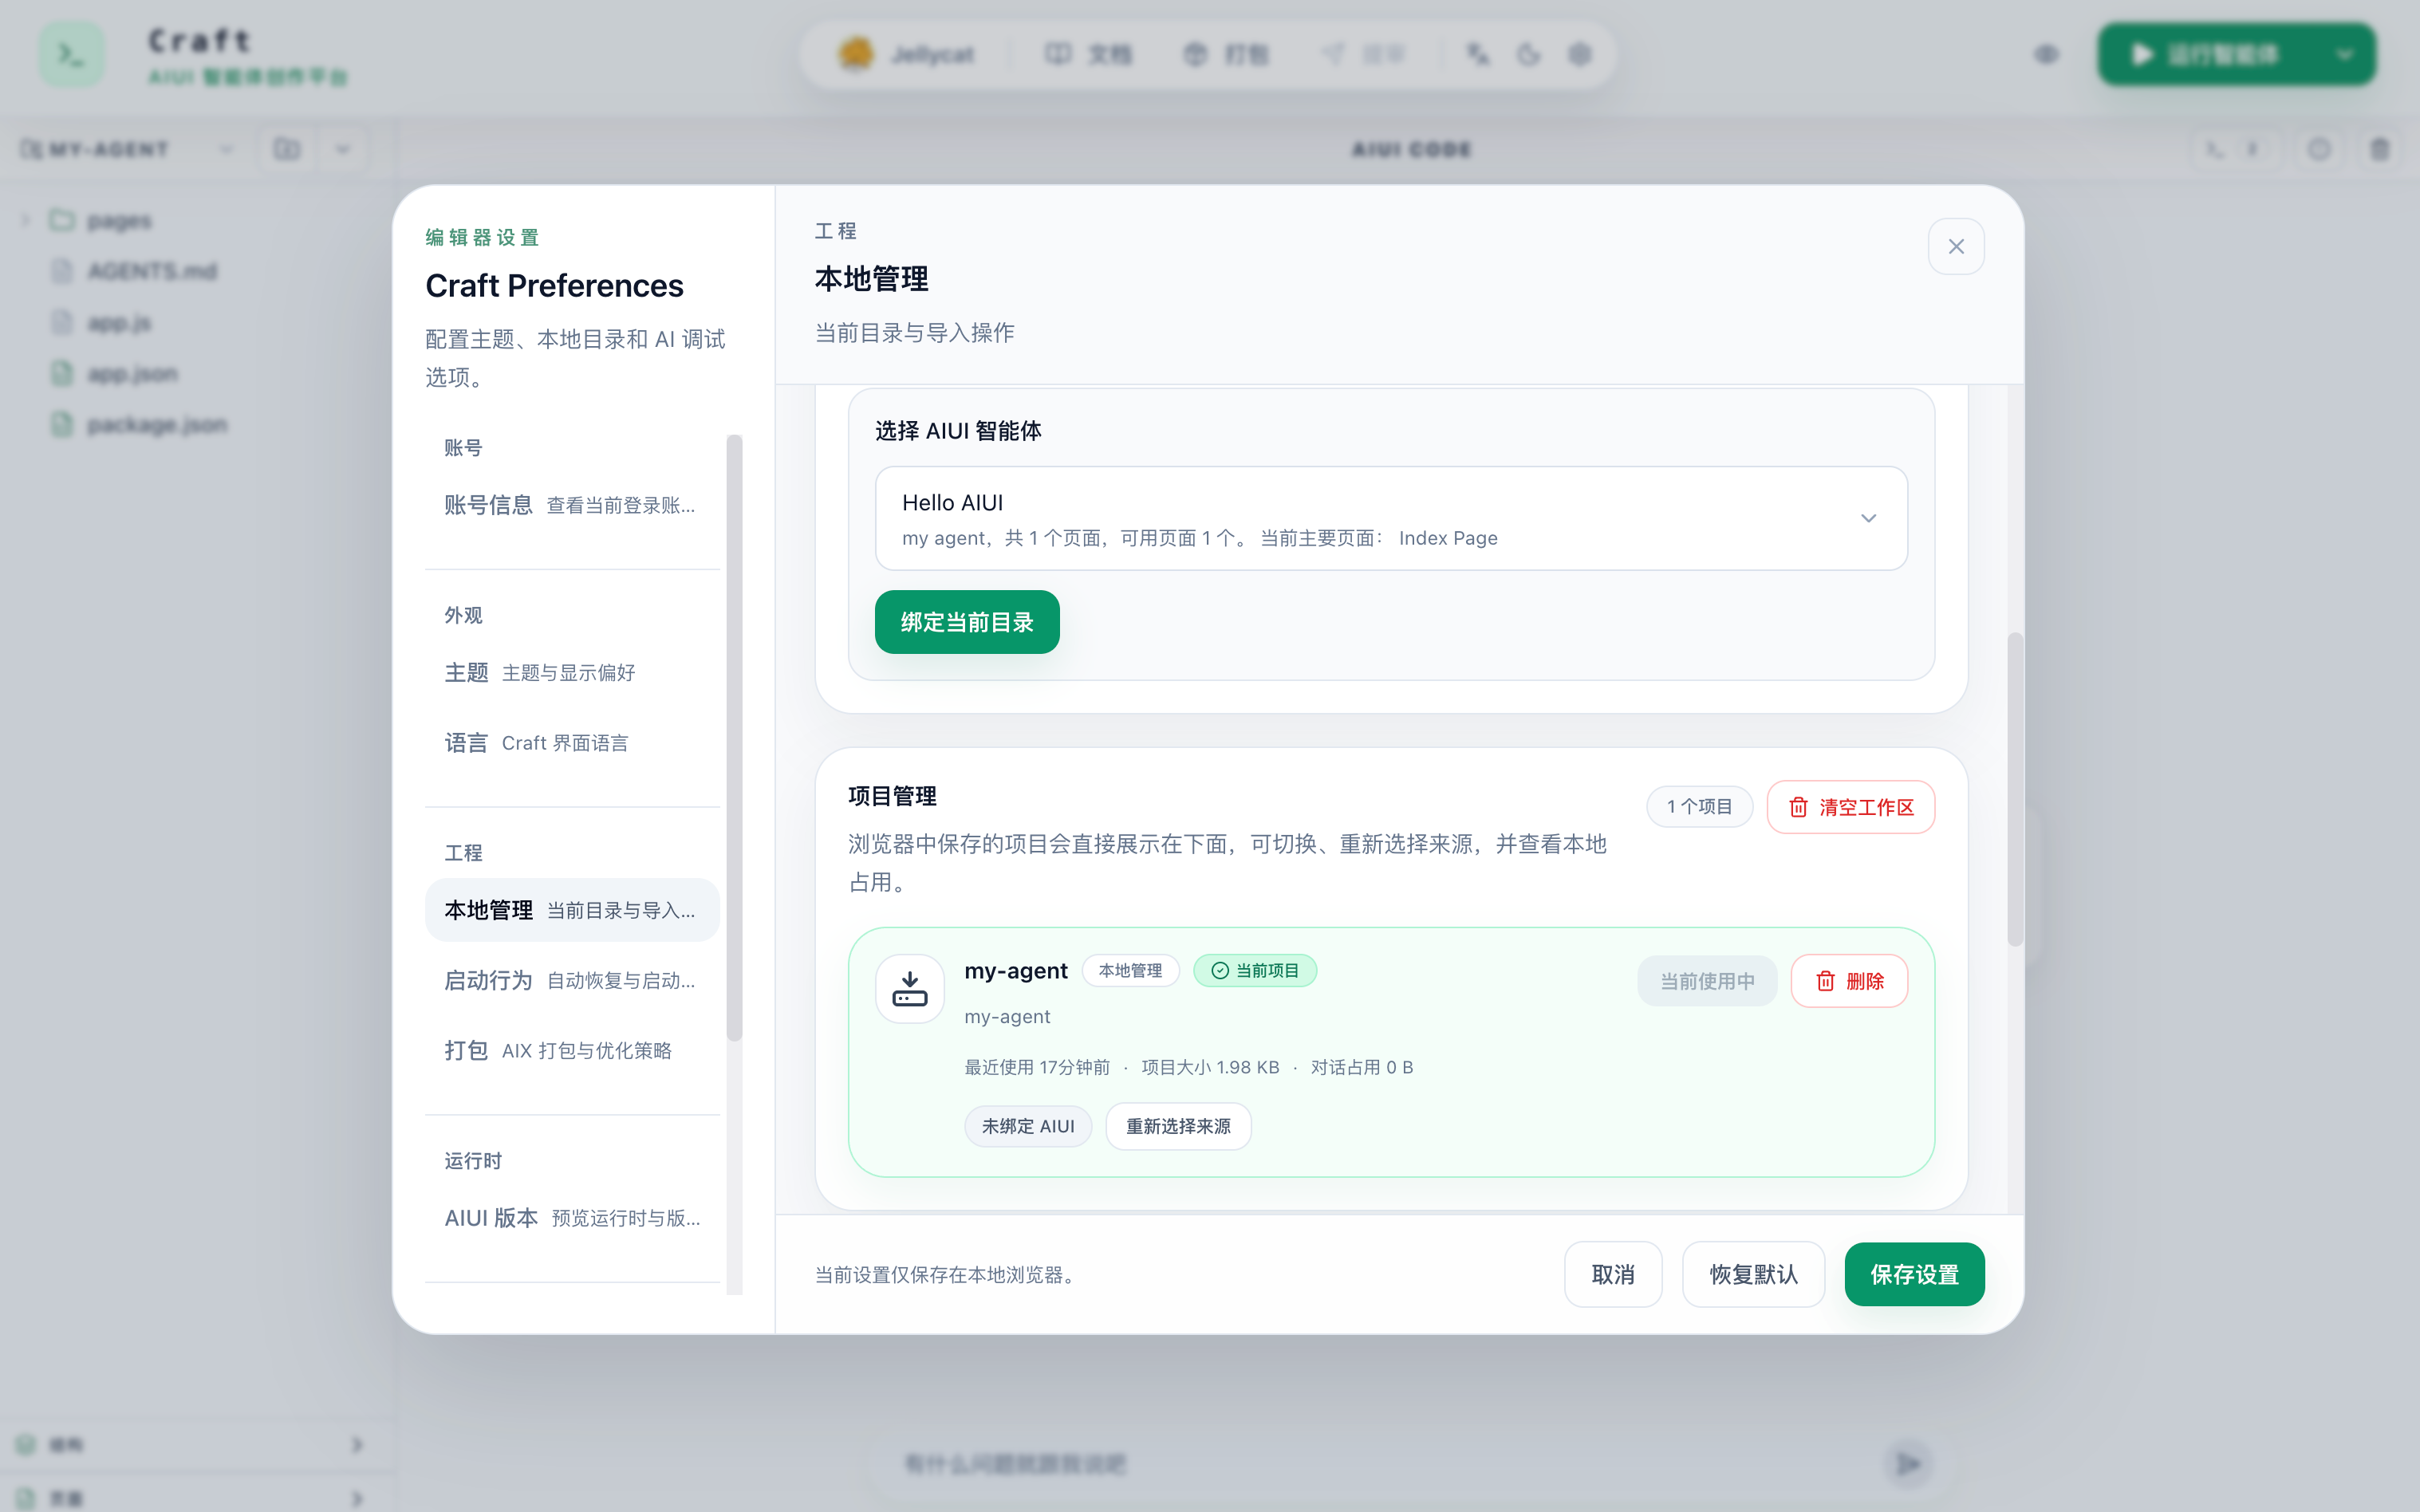Screen dimensions: 2420x1512
Task: Click the 选择 AIUI 智能体 label
Action: pyautogui.click(x=958, y=431)
